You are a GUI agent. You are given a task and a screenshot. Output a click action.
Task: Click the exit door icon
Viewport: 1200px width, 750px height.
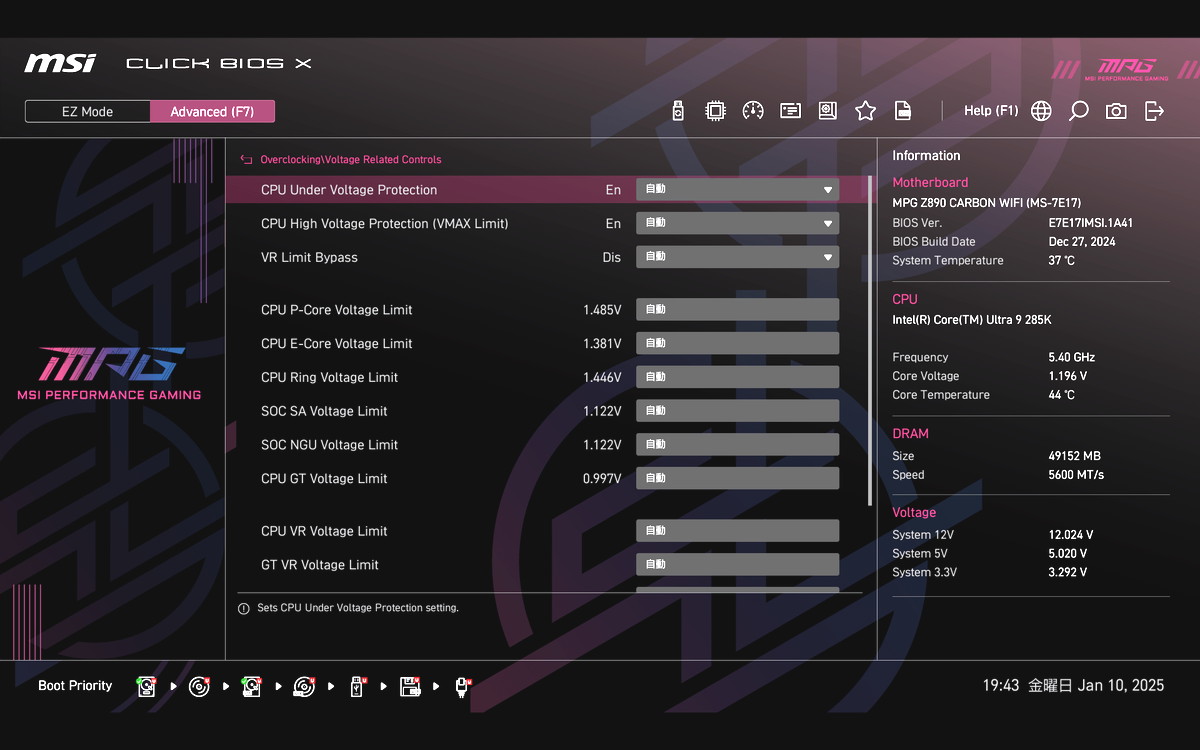1154,111
